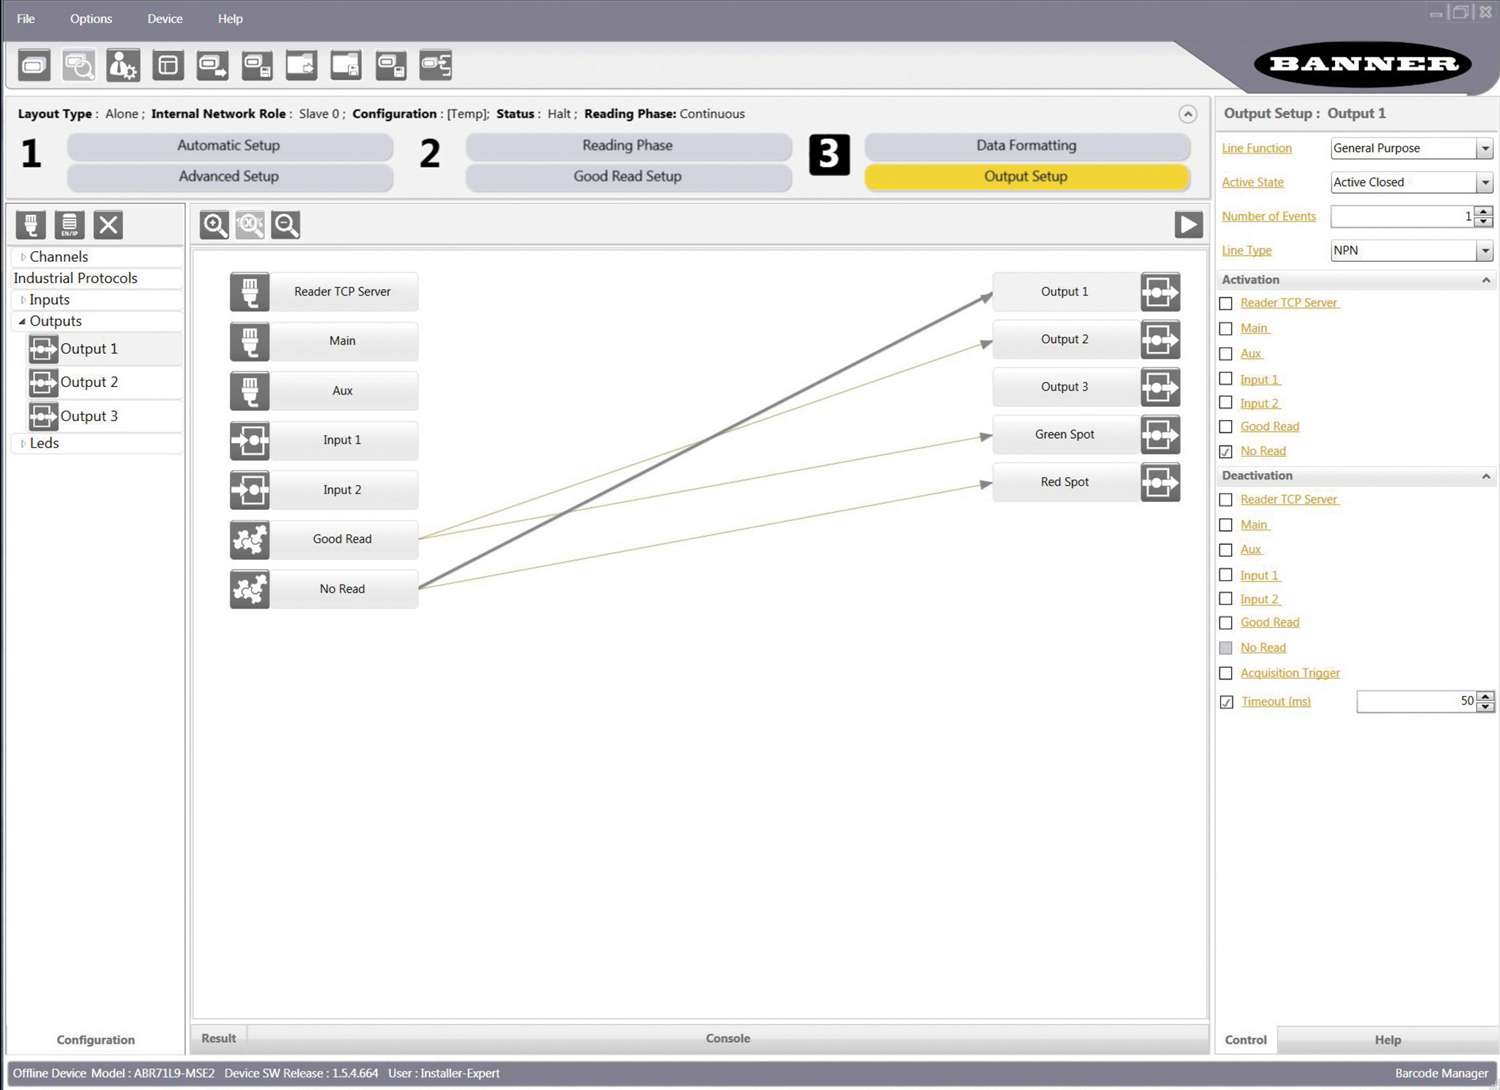Viewport: 1500px width, 1090px height.
Task: Click the play arrow above the canvas
Action: [1187, 224]
